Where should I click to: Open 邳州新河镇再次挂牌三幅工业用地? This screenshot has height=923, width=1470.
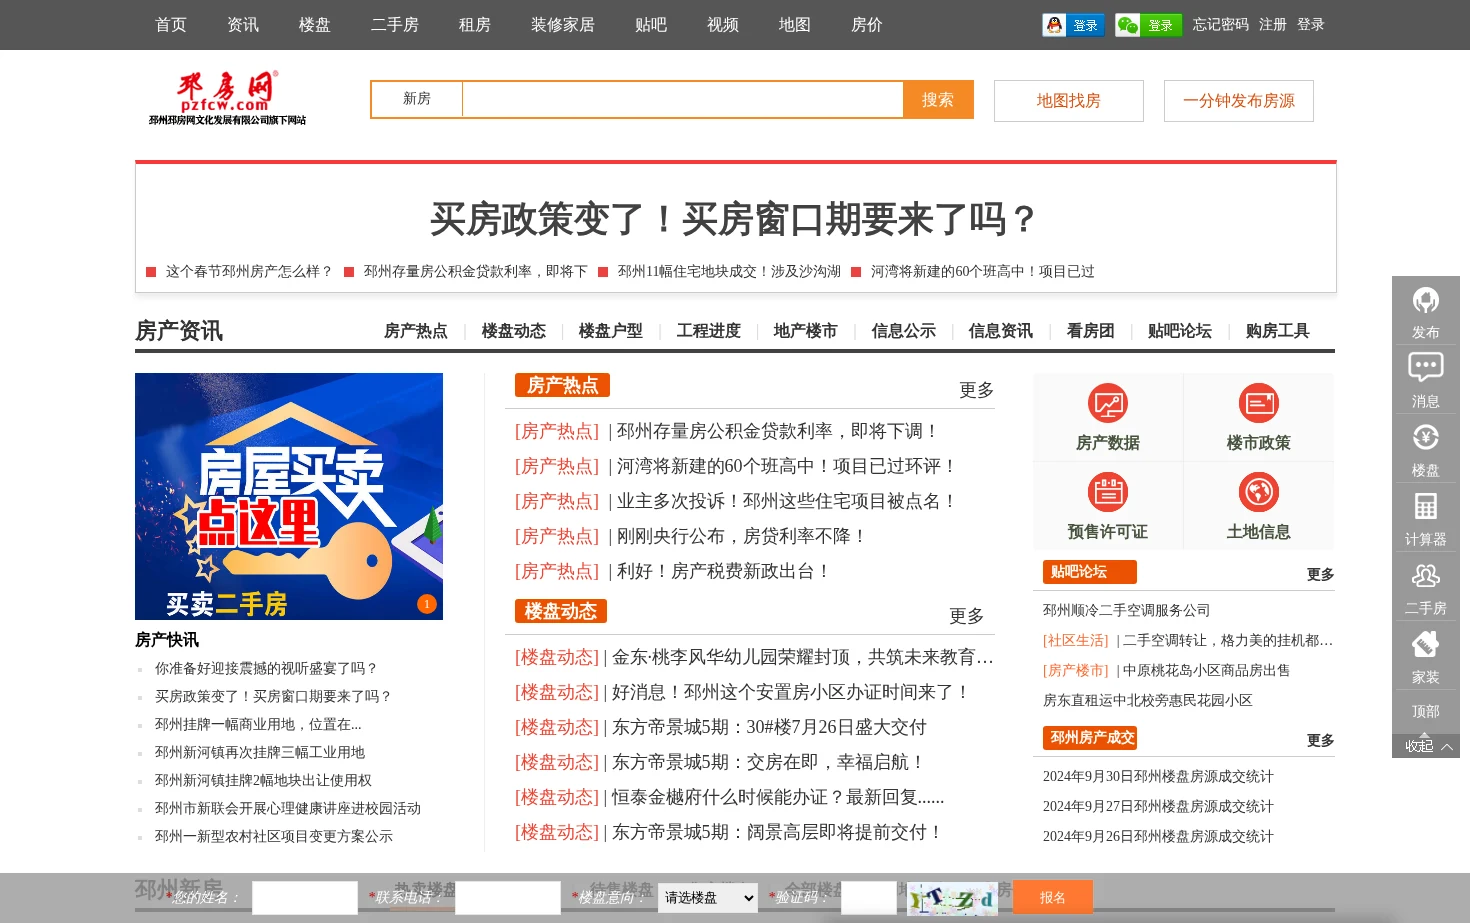[x=260, y=752]
